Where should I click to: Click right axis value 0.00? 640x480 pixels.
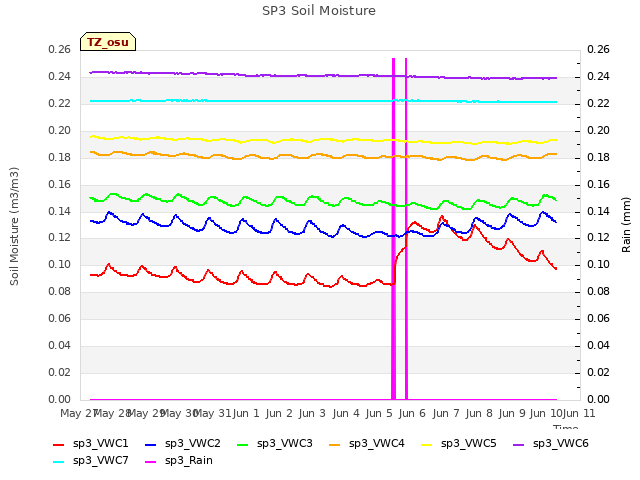(x=598, y=399)
